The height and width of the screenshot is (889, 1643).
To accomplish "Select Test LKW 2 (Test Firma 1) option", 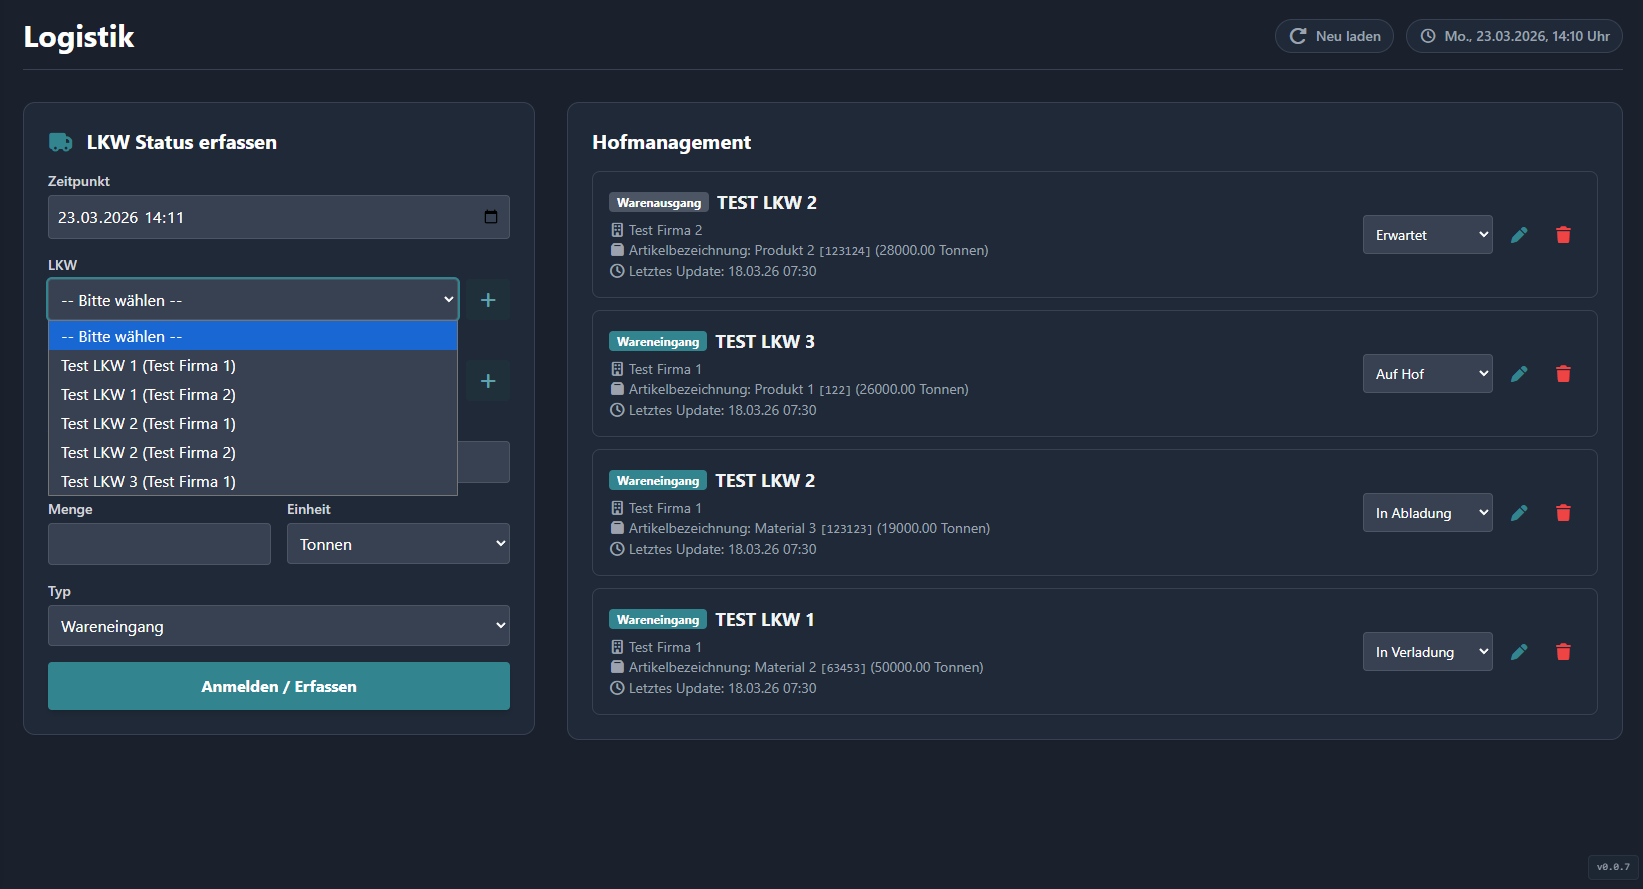I will 148,424.
